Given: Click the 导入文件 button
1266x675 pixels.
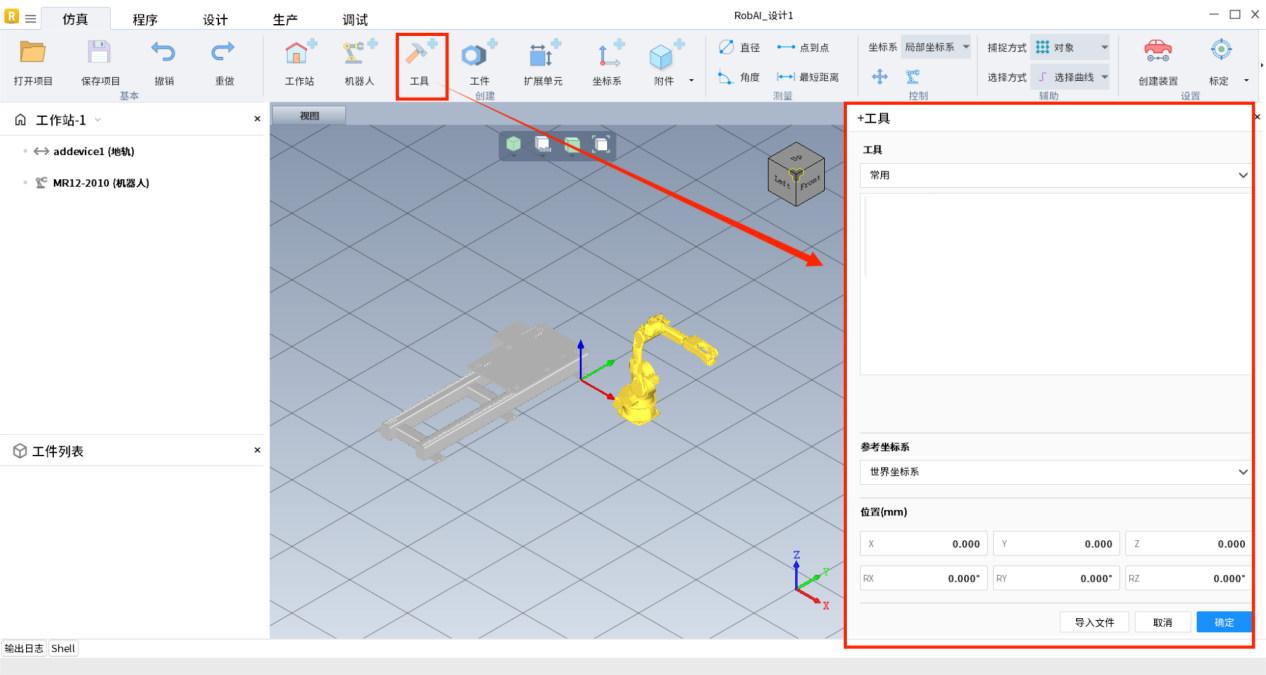Looking at the screenshot, I should click(1094, 622).
